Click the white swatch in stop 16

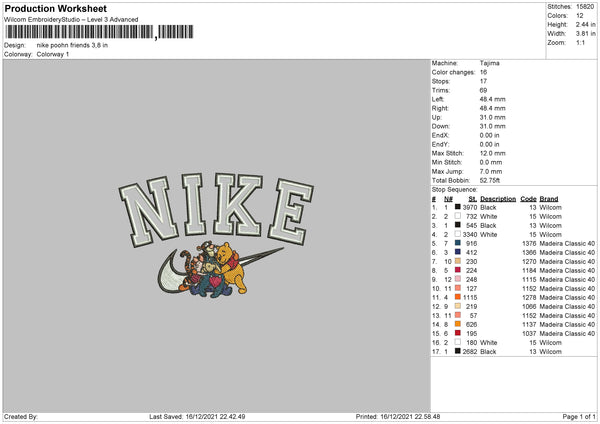pos(458,342)
